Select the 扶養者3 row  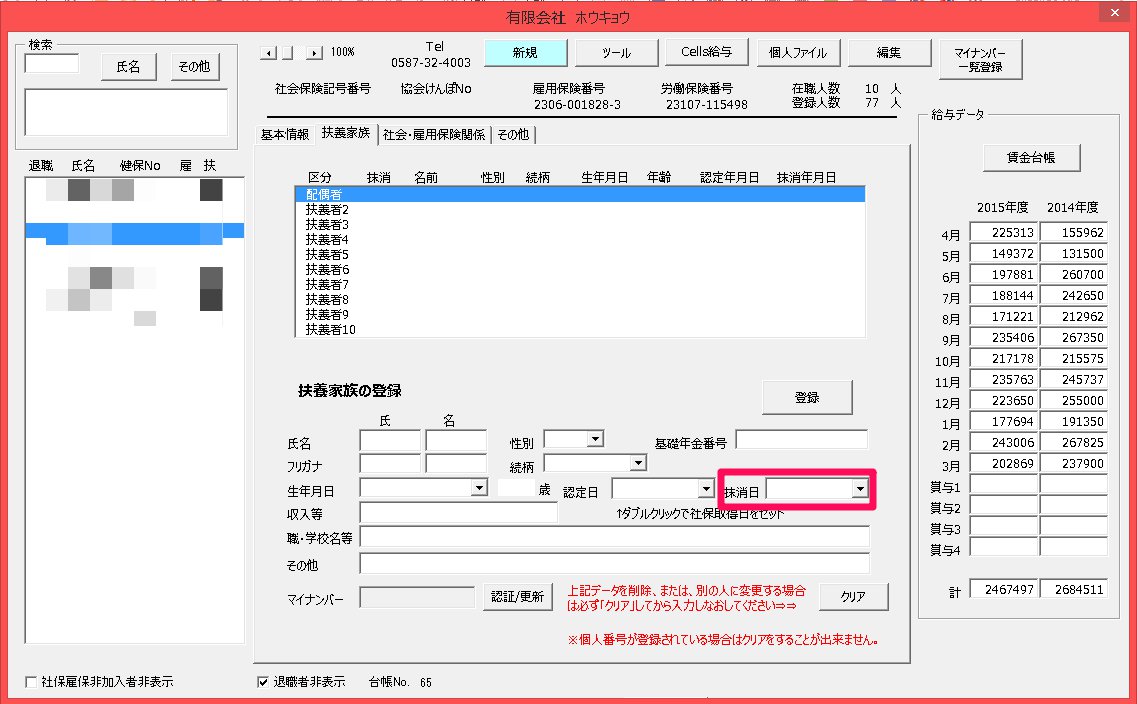(x=580, y=225)
